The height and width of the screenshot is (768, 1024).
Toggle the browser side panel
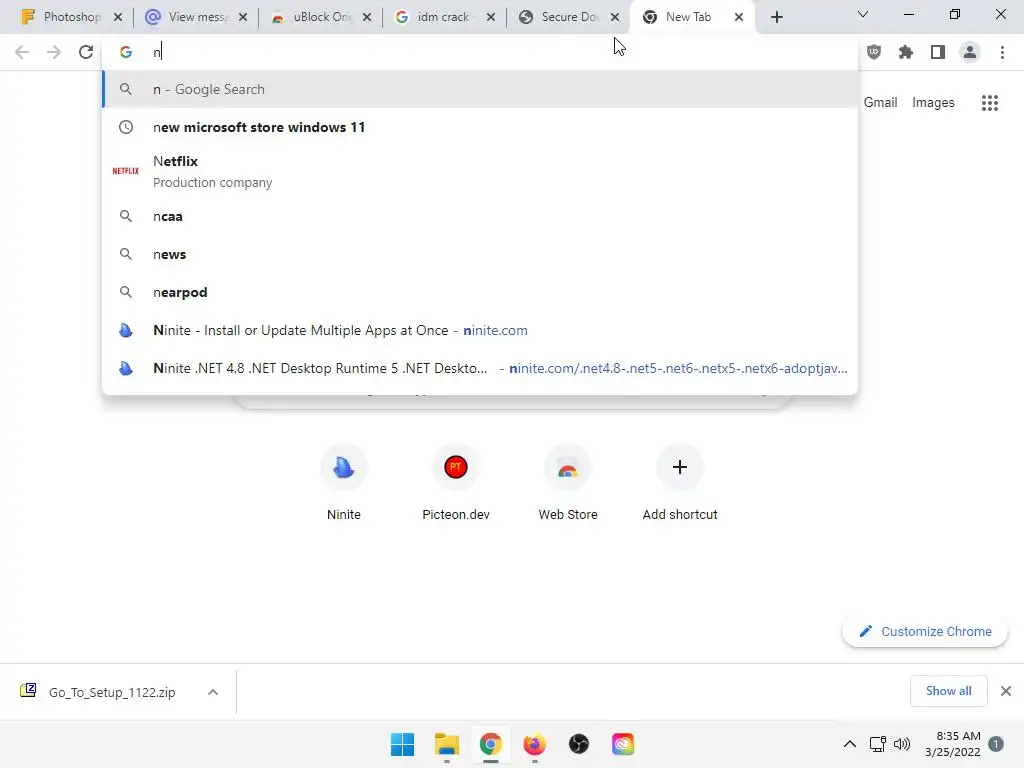(938, 52)
